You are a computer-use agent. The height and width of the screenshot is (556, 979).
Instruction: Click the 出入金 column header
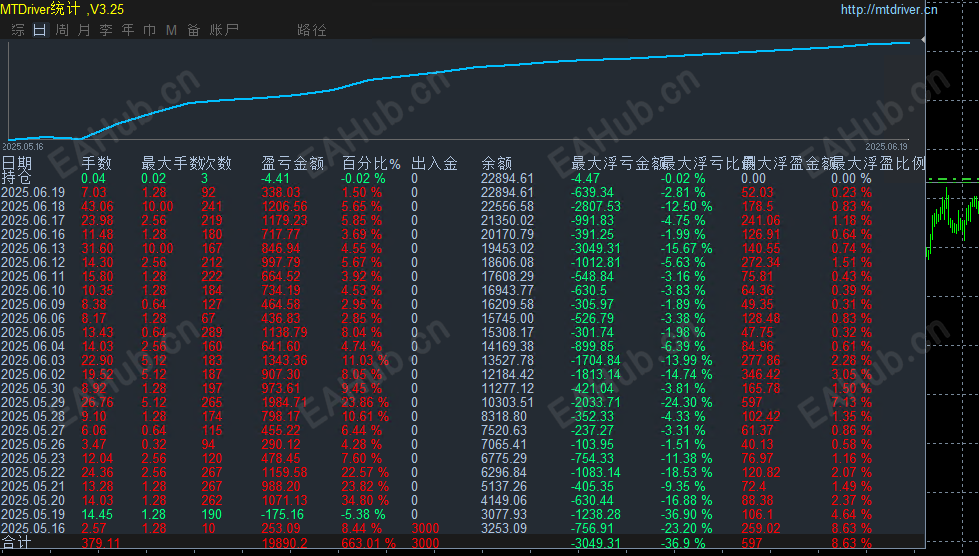tap(435, 163)
